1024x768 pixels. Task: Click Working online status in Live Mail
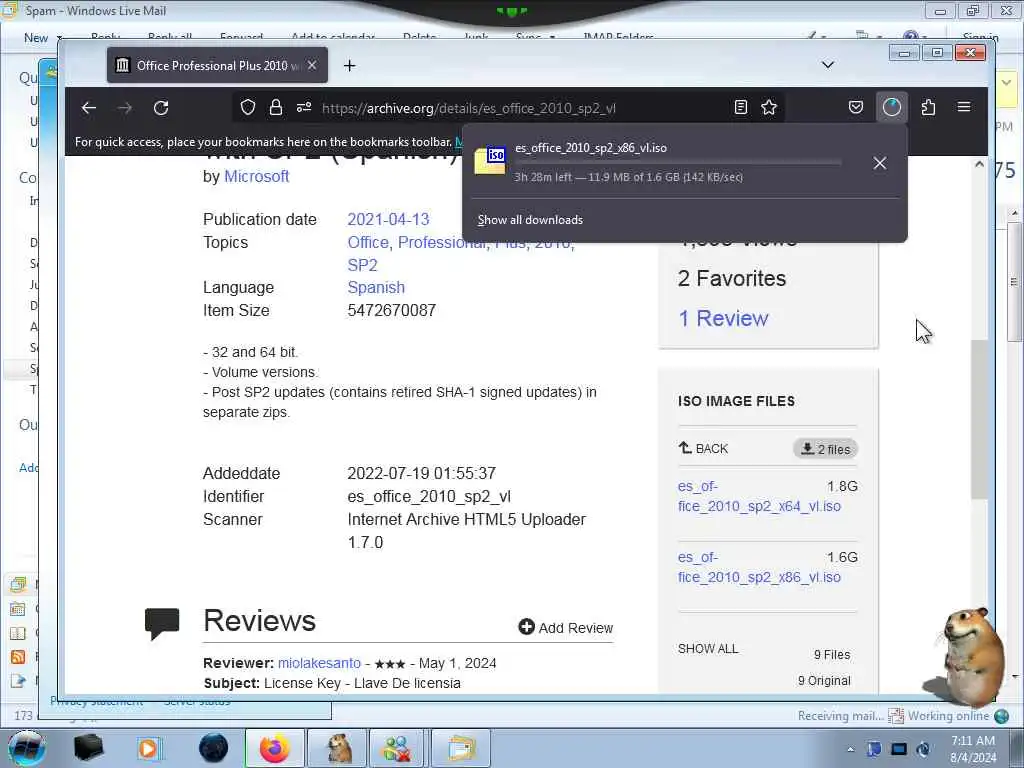(948, 716)
